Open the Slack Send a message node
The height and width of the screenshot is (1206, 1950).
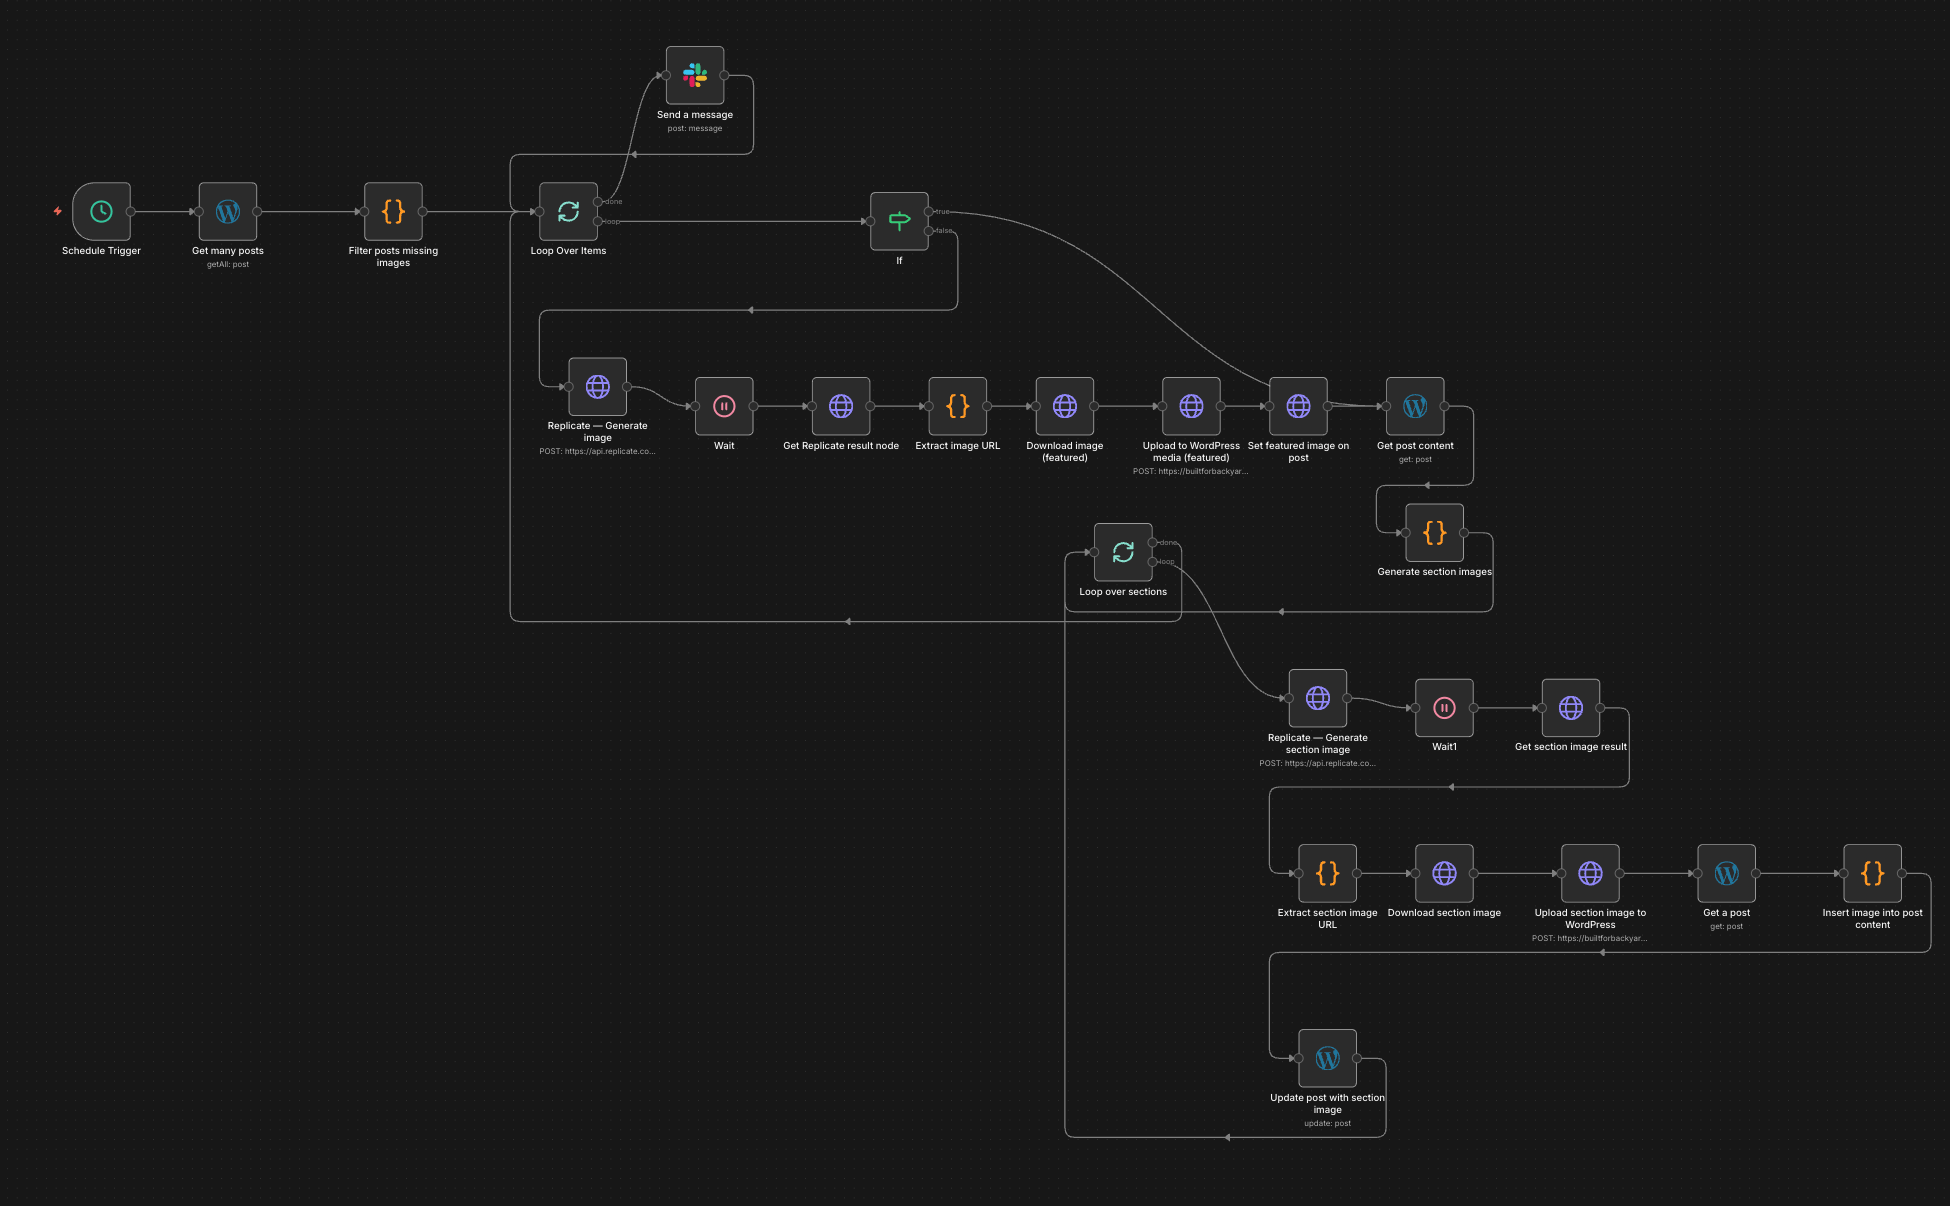coord(695,75)
